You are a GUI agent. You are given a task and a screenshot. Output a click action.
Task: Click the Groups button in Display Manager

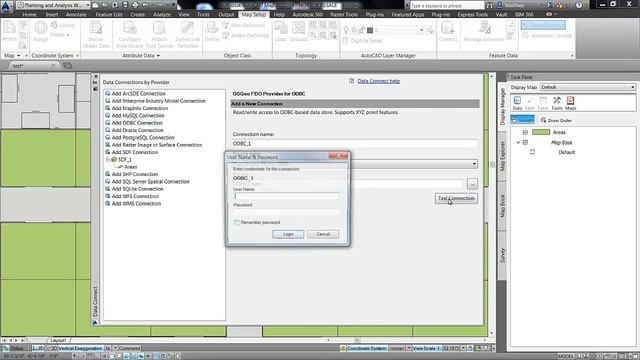click(x=522, y=120)
